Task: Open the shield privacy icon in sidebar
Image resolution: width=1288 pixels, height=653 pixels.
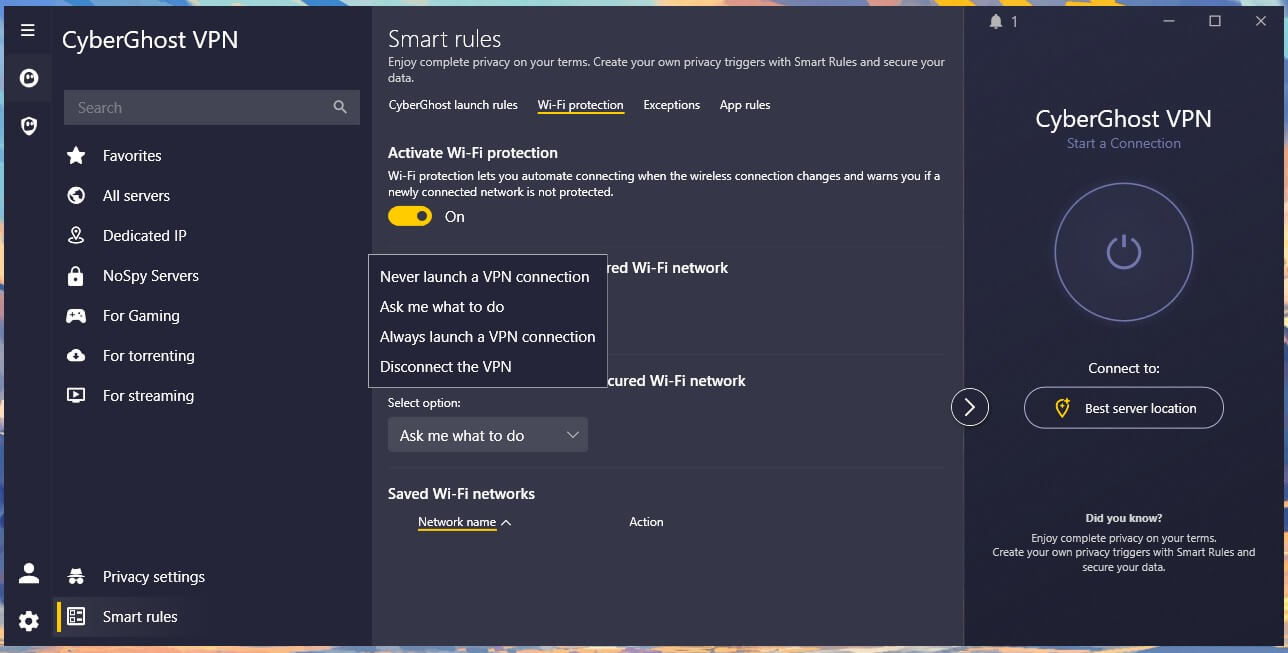Action: pos(29,126)
